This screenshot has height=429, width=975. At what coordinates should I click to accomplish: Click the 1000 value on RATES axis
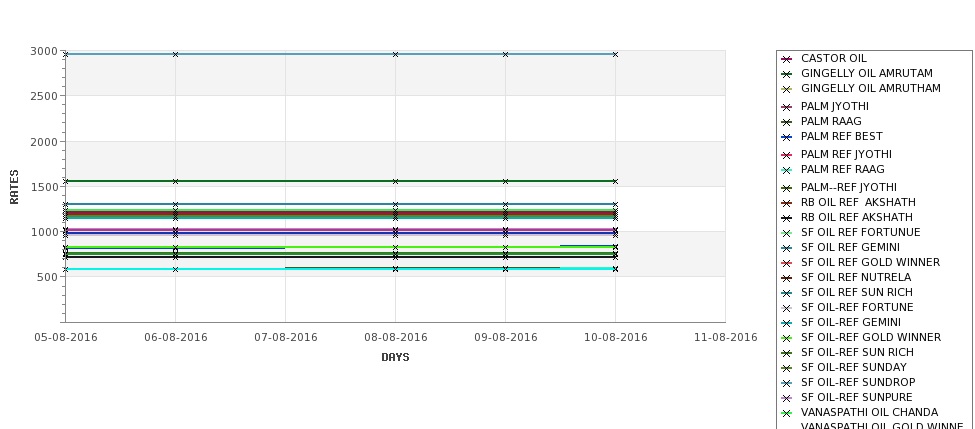click(44, 232)
